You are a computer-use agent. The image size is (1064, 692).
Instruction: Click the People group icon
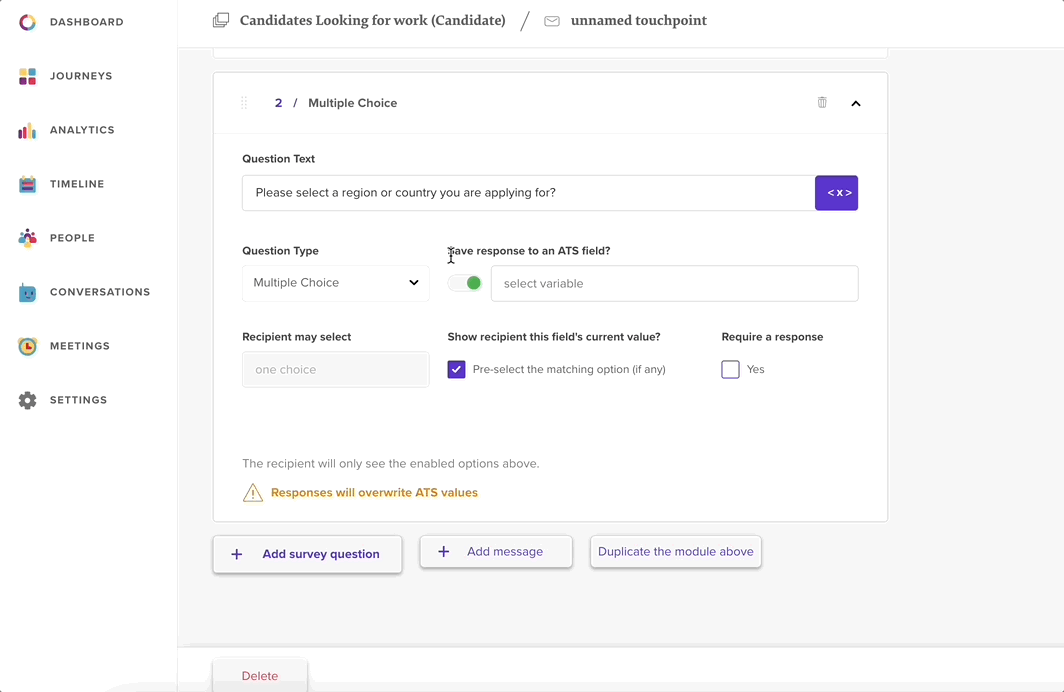[x=27, y=238]
